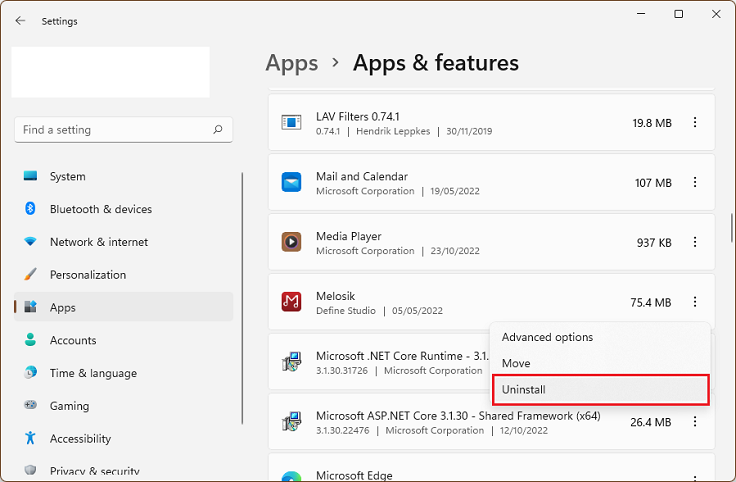Click the .NET Core Runtime app icon

[291, 362]
